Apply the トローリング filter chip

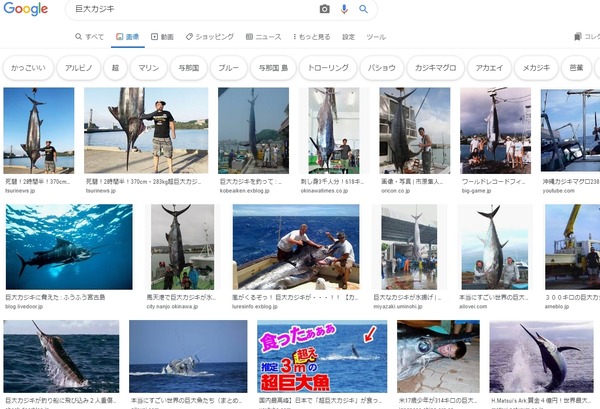coord(328,68)
